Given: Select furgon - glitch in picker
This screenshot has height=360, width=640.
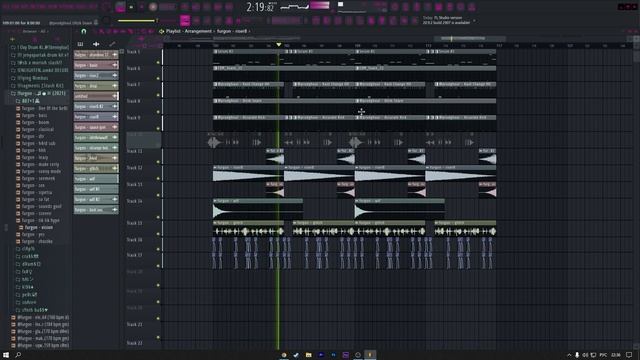Looking at the screenshot, I should click(x=96, y=168).
